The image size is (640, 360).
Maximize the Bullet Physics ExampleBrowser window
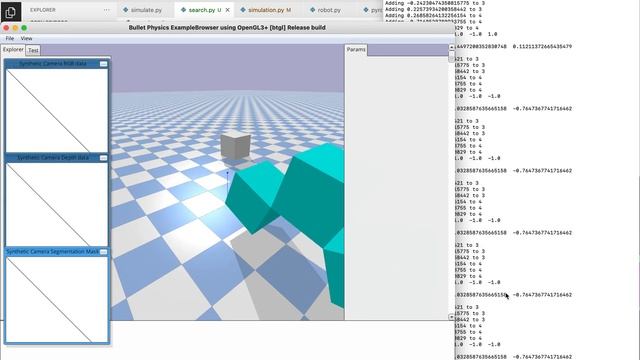point(24,28)
